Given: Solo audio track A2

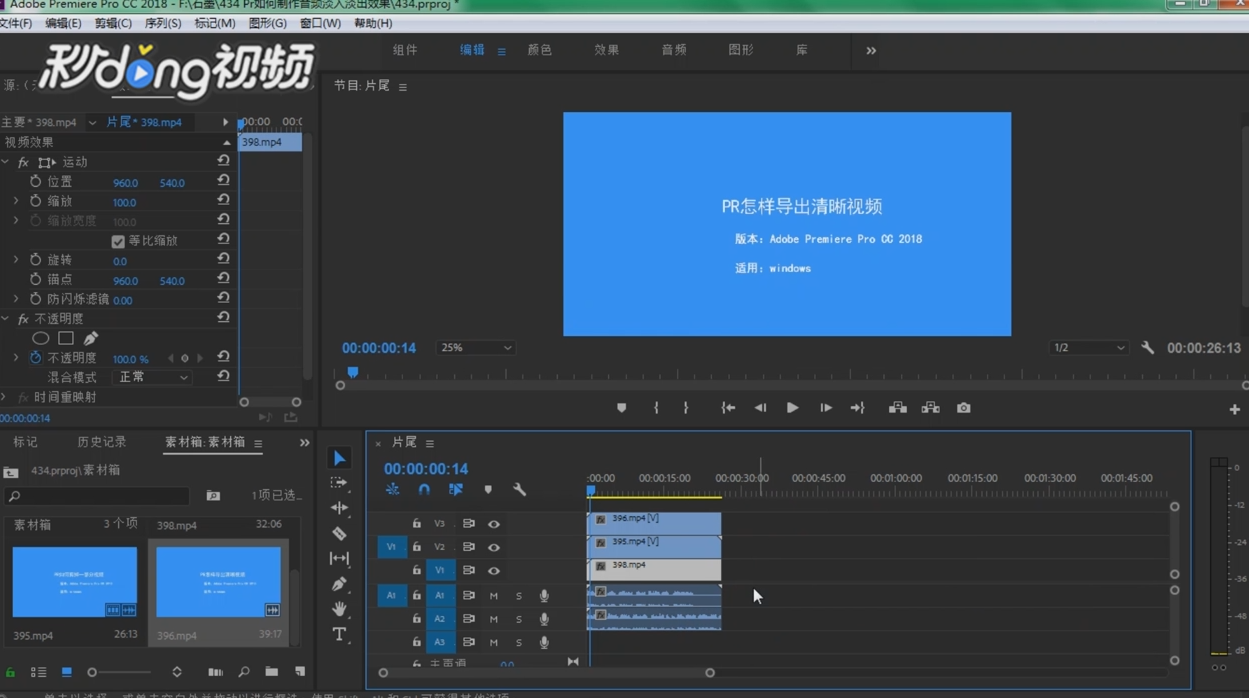Looking at the screenshot, I should pos(518,619).
